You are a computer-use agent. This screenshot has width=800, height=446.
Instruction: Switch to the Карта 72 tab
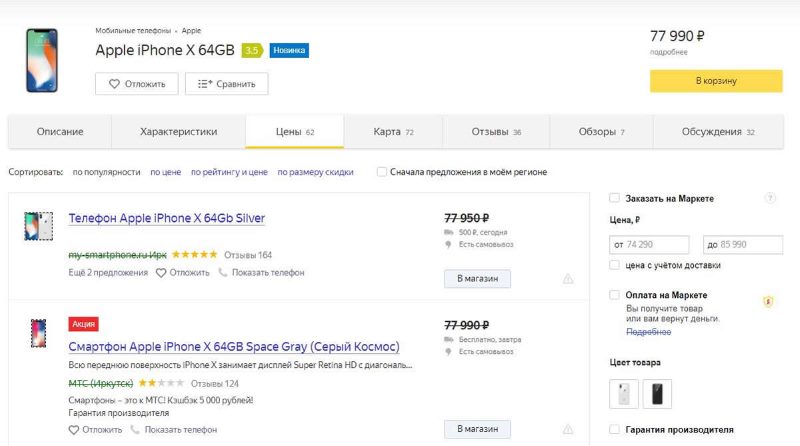click(x=393, y=132)
